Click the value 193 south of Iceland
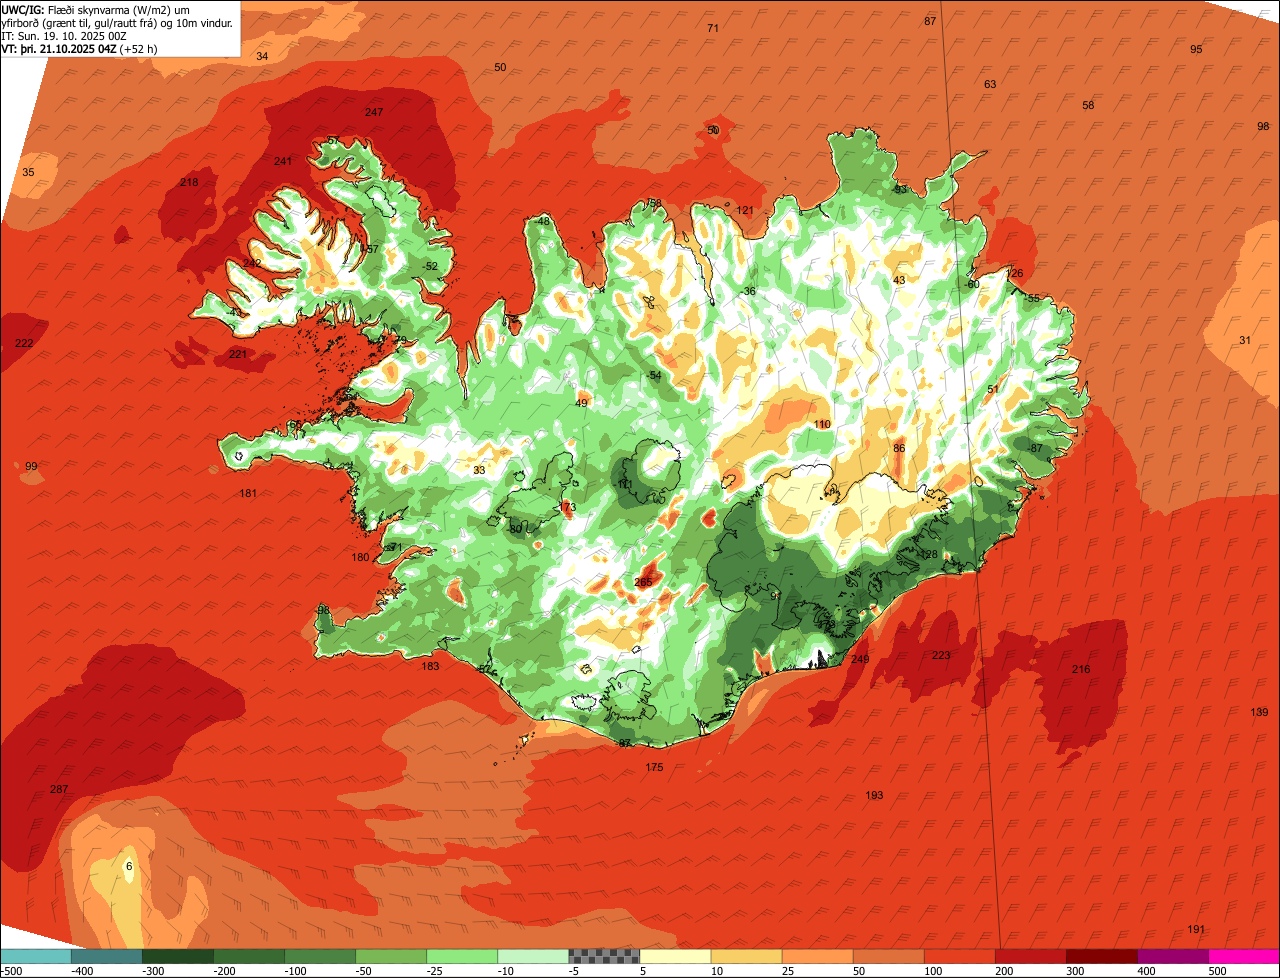Screen dimensions: 1280x978 click(x=874, y=795)
